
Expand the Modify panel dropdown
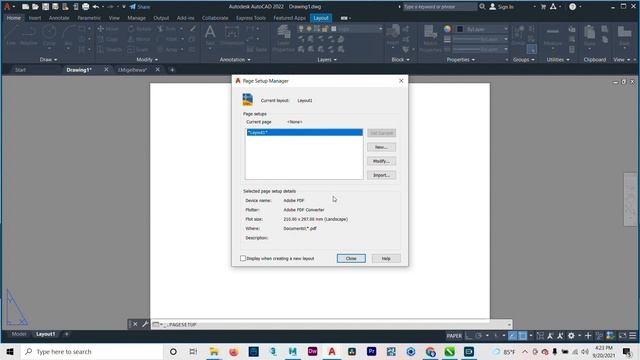click(147, 60)
